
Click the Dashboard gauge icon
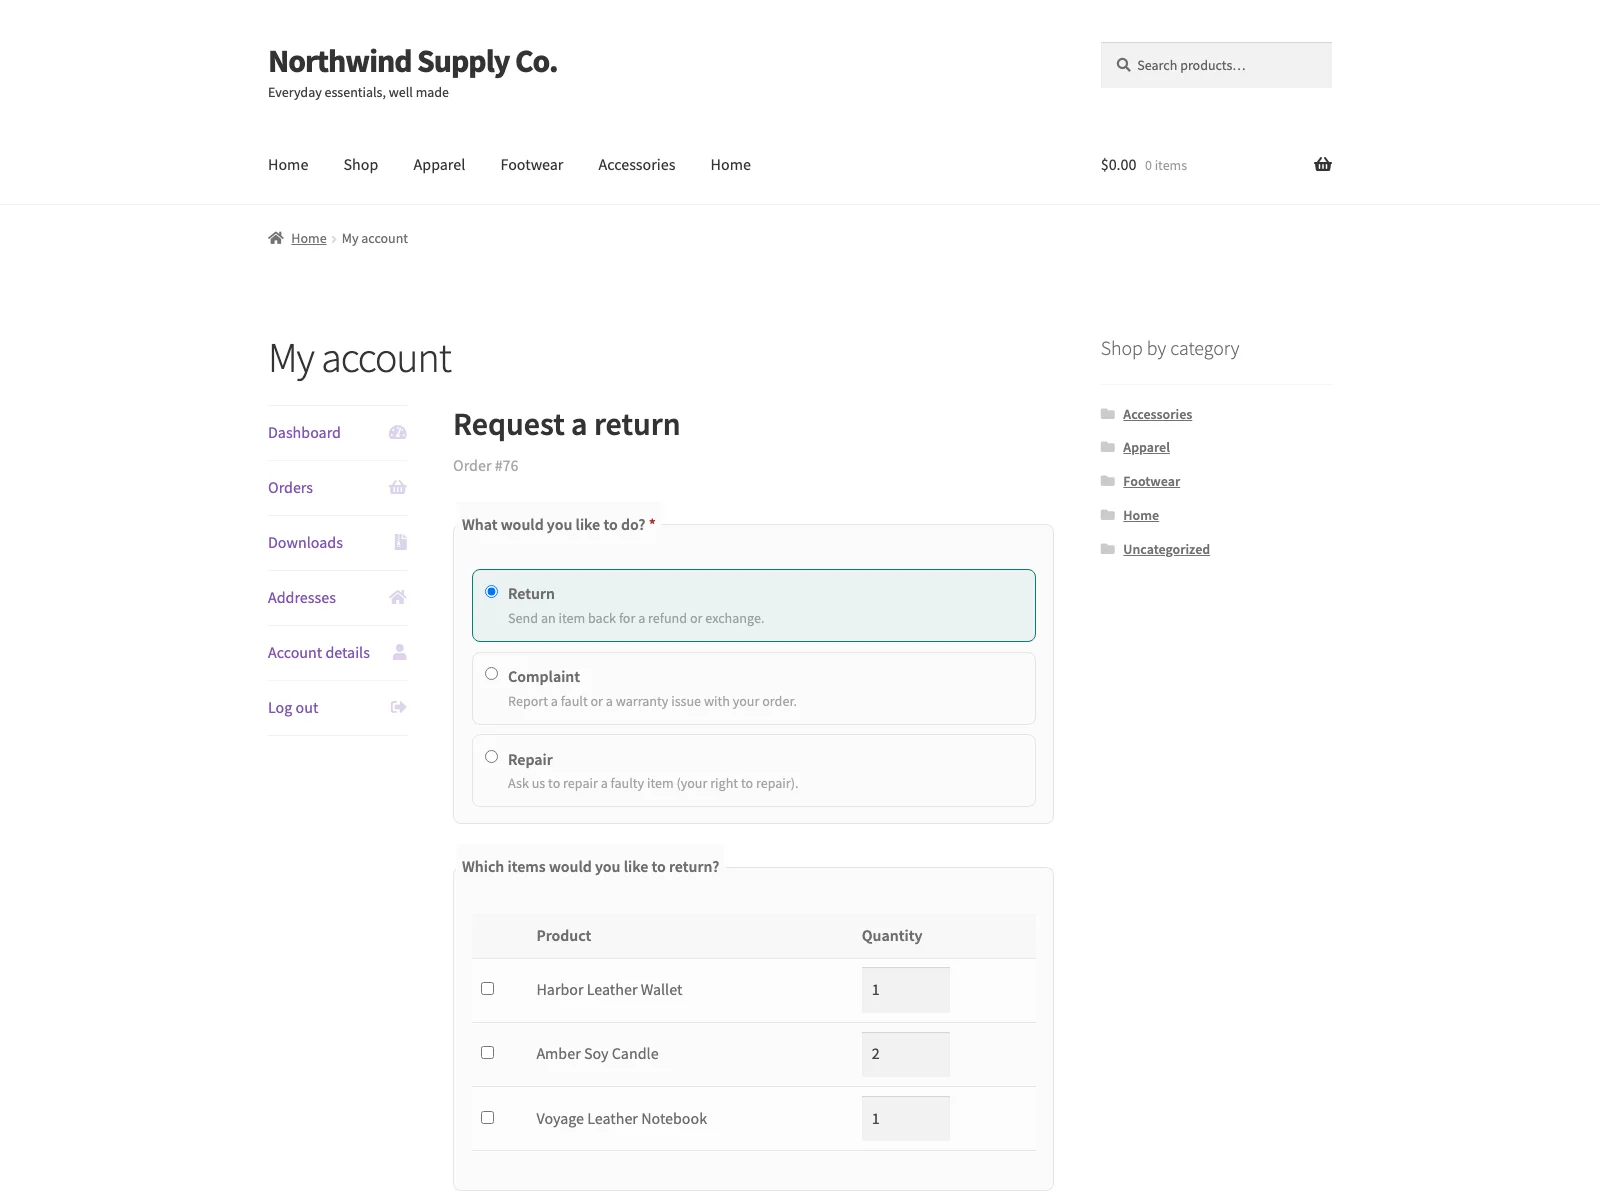coord(398,433)
